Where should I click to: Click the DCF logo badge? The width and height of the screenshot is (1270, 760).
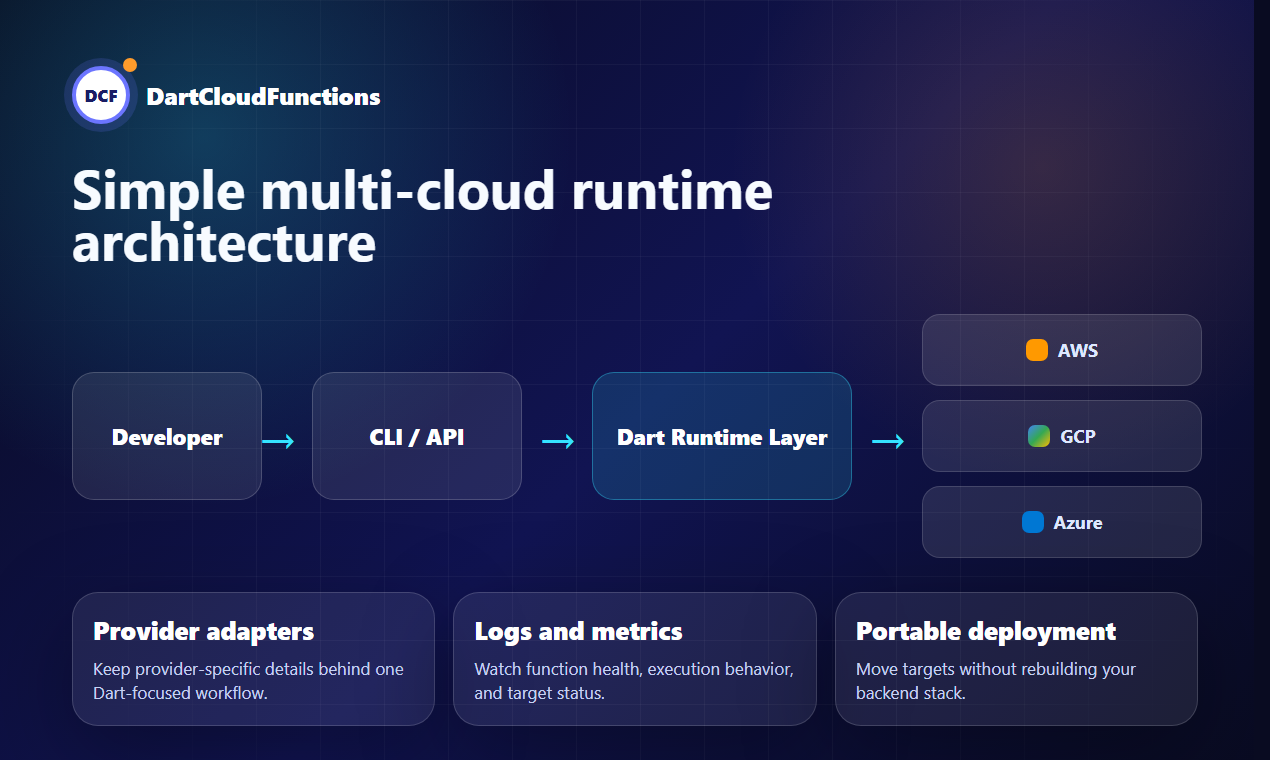click(x=100, y=97)
